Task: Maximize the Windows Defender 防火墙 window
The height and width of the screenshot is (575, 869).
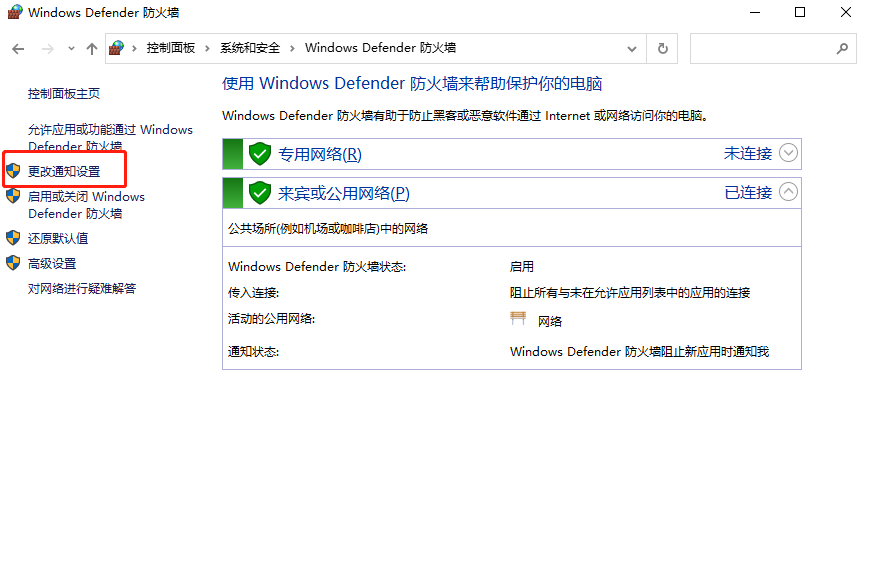Action: [800, 12]
